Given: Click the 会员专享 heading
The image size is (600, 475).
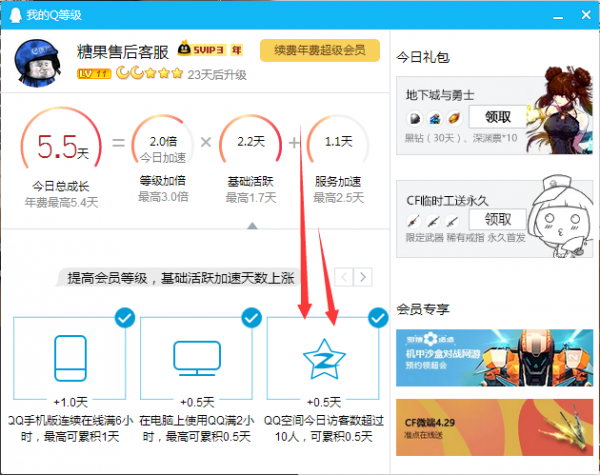Looking at the screenshot, I should 423,309.
